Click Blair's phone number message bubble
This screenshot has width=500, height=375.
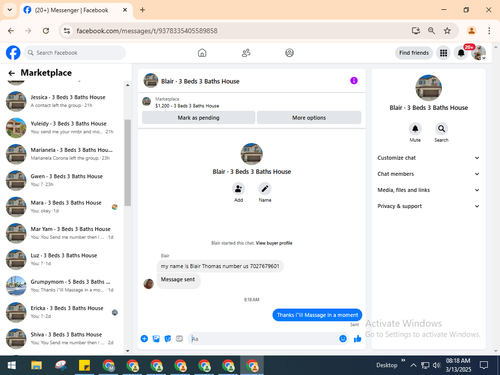[220, 266]
